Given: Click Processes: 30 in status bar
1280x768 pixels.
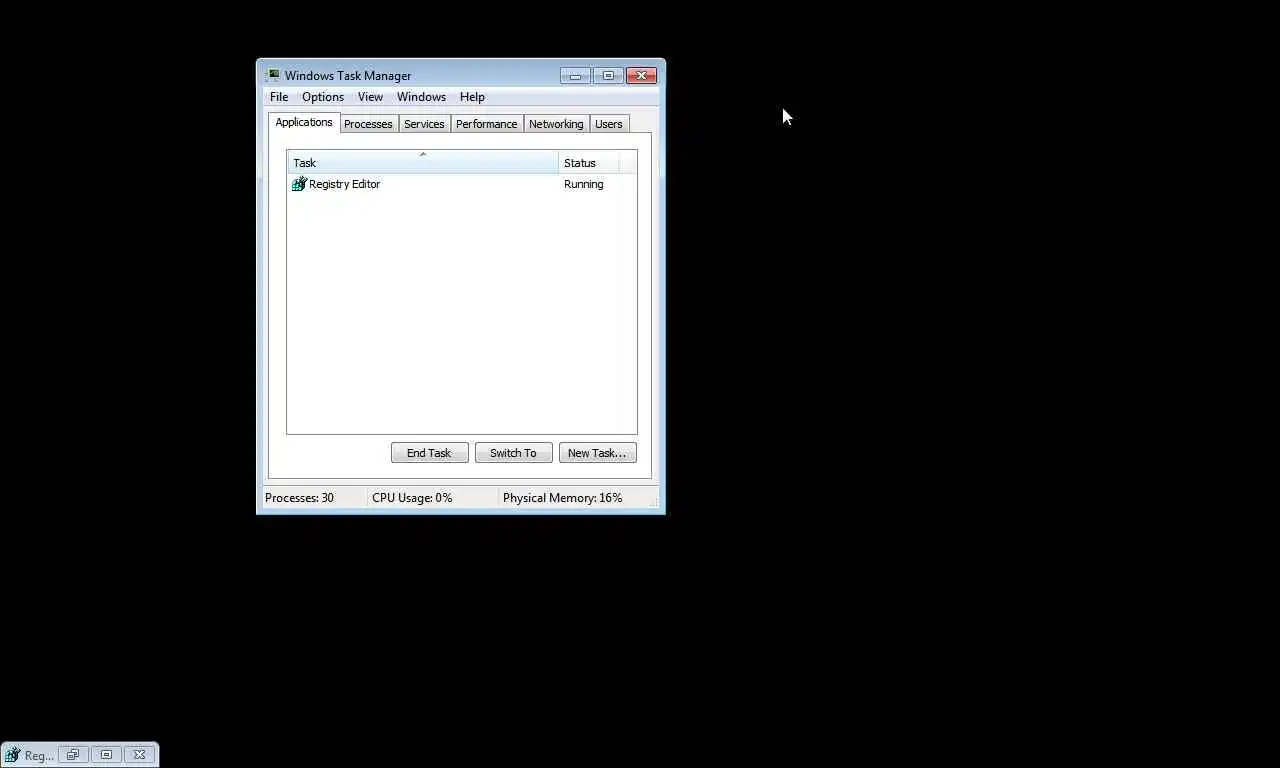Looking at the screenshot, I should pos(299,498).
